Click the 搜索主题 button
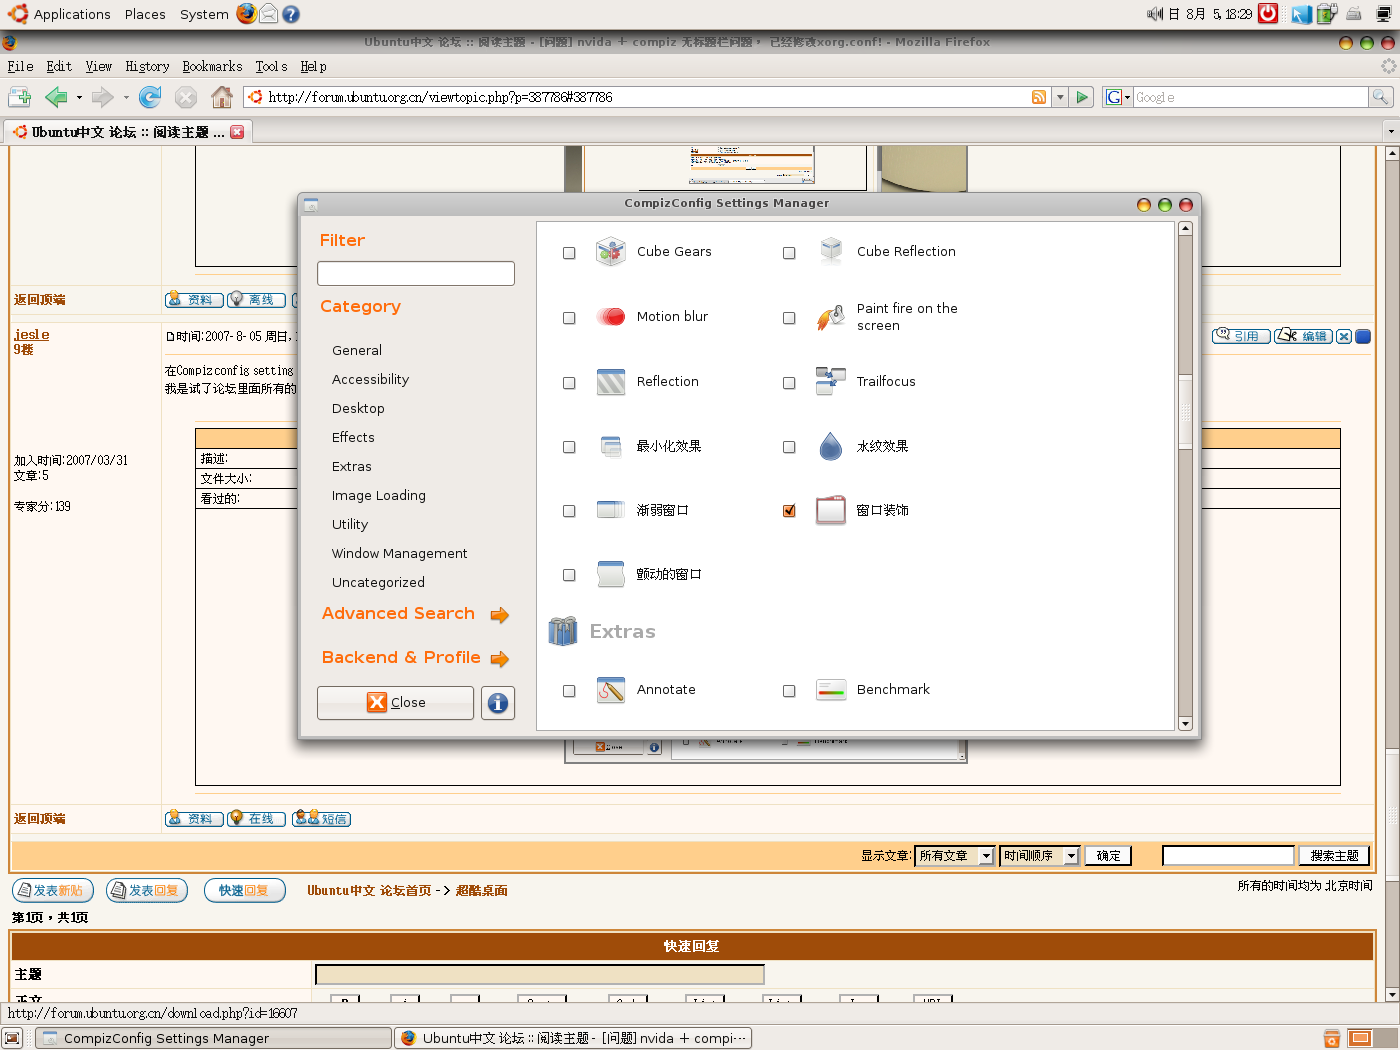The width and height of the screenshot is (1400, 1050). click(1334, 856)
